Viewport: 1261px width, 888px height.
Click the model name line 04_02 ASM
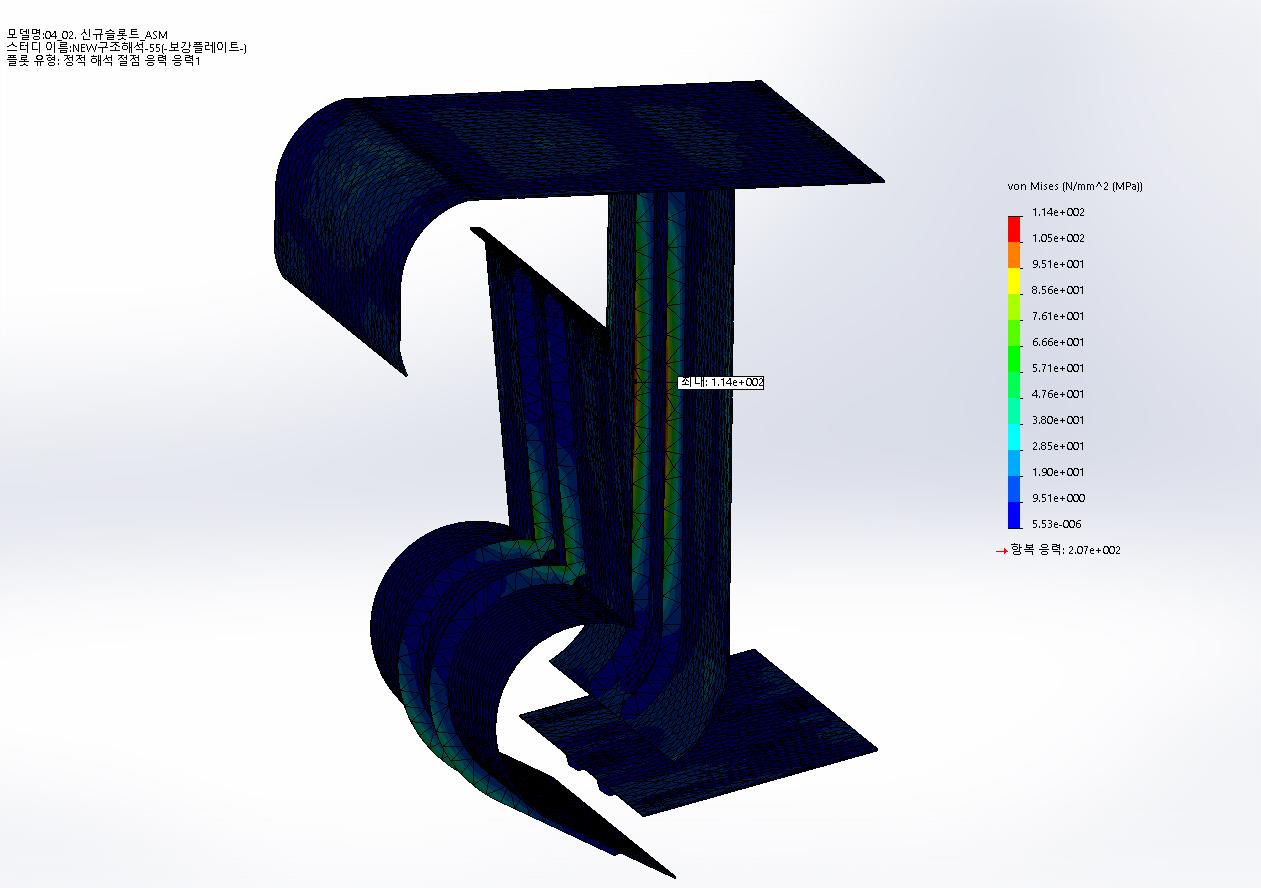94,34
